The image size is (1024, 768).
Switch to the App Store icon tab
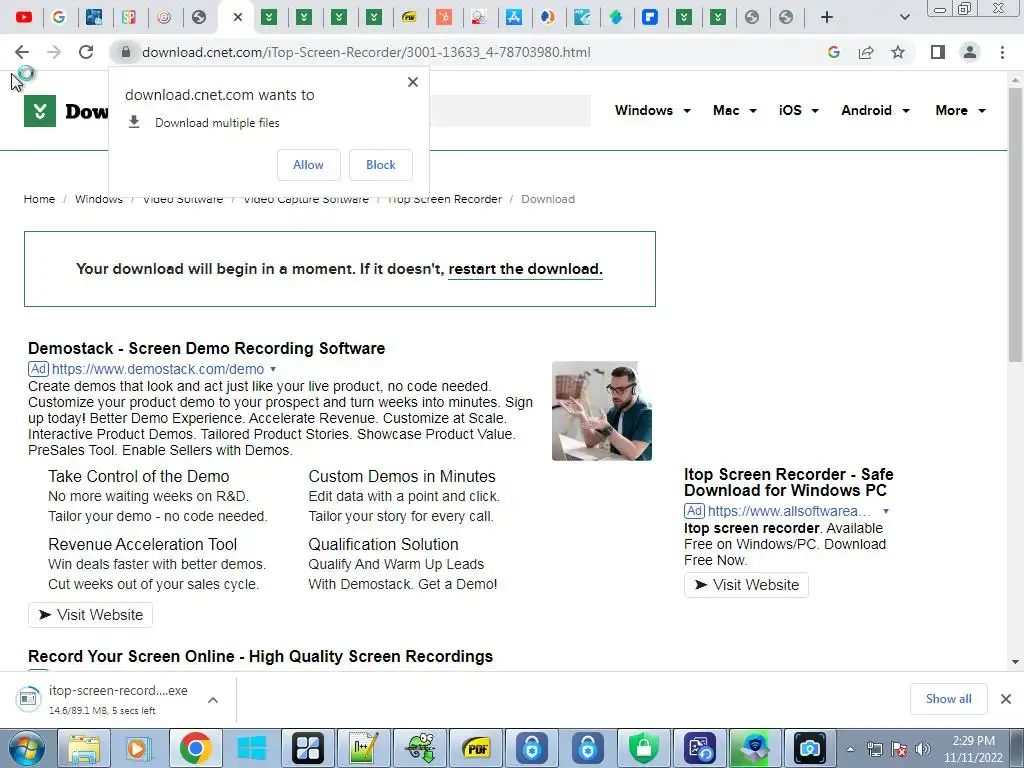[514, 17]
